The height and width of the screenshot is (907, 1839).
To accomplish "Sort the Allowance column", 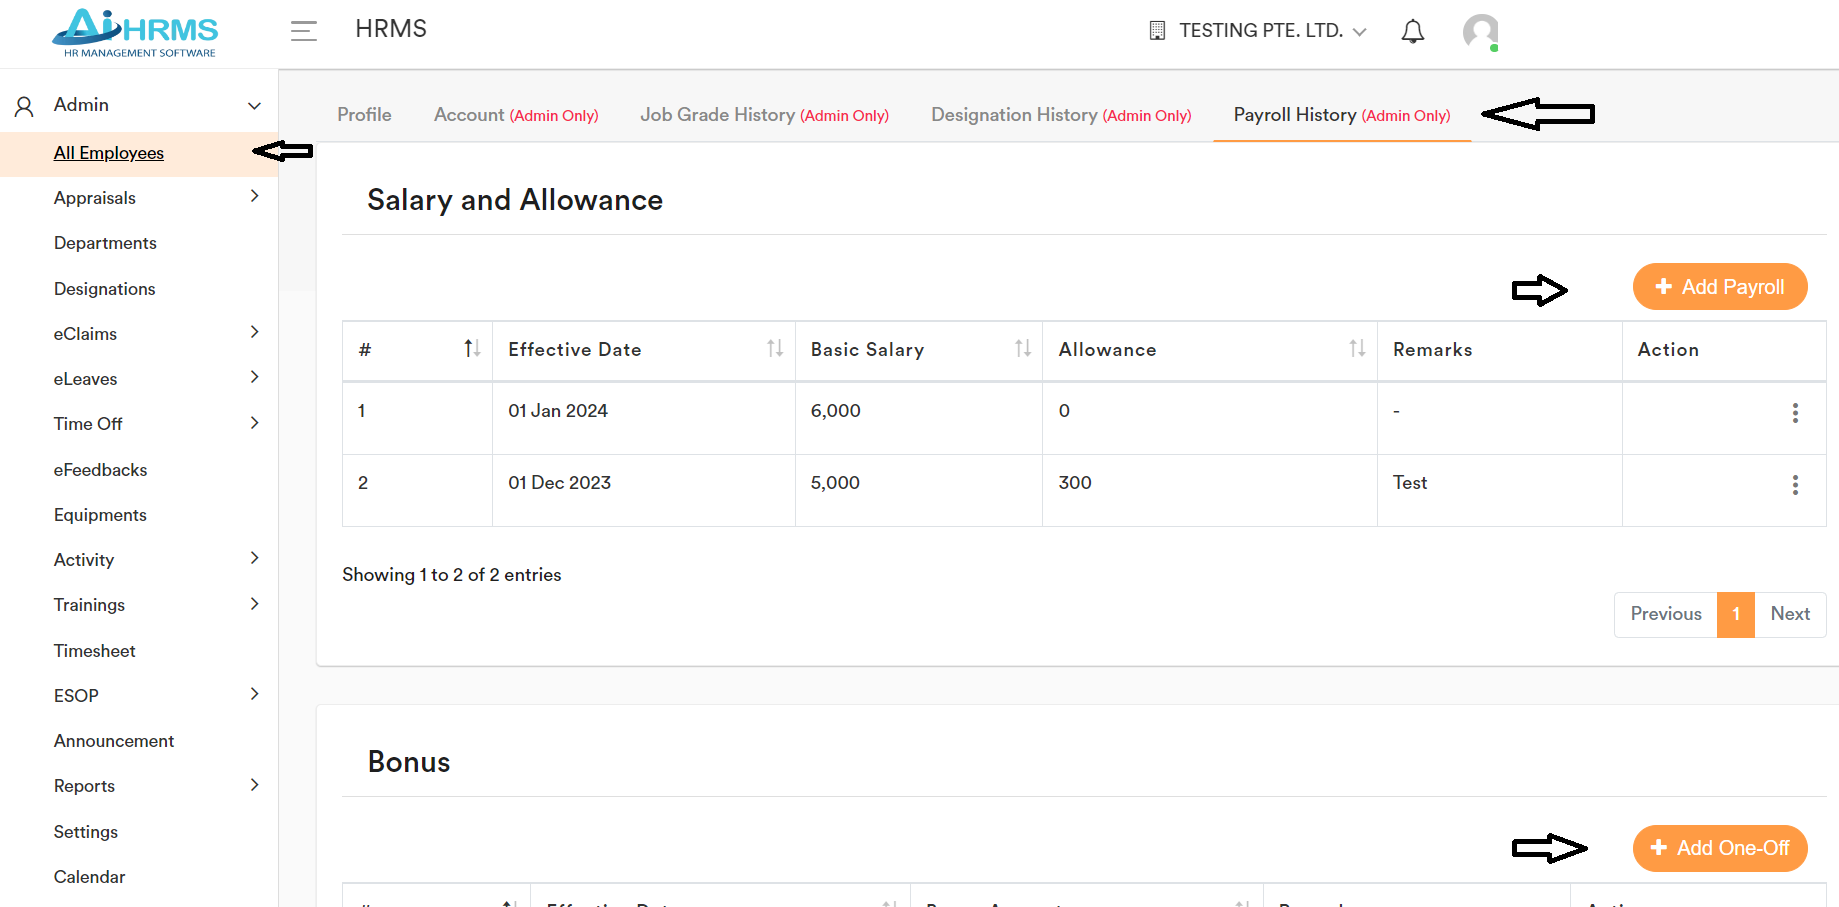I will tap(1356, 348).
